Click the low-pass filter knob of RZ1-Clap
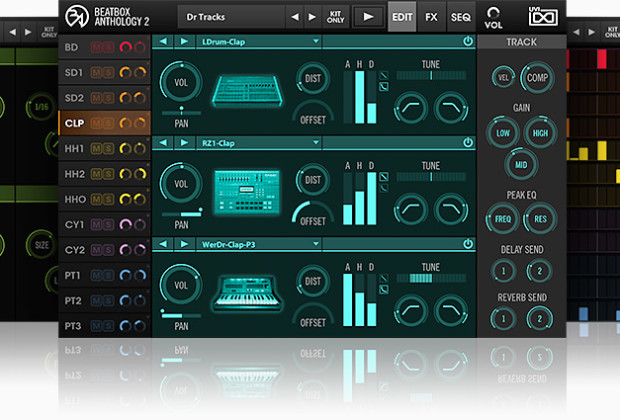The width and height of the screenshot is (620, 420). click(x=451, y=209)
